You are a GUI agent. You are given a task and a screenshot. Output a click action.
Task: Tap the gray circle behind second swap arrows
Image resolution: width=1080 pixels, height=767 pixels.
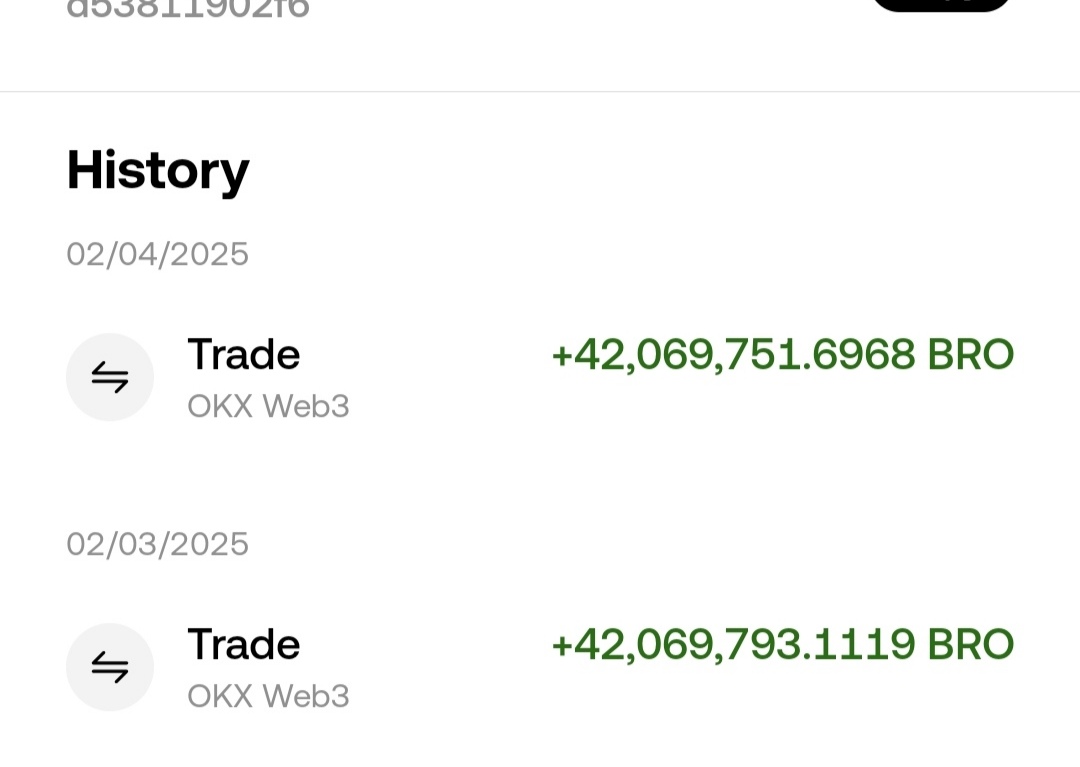point(110,667)
